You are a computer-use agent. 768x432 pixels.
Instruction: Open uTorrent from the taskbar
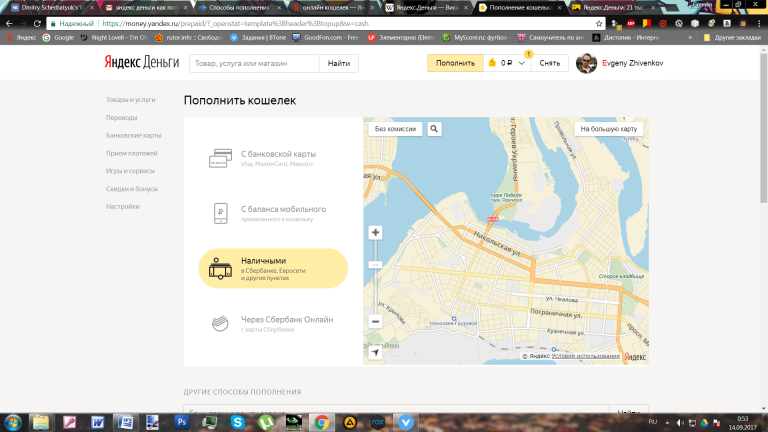point(266,422)
